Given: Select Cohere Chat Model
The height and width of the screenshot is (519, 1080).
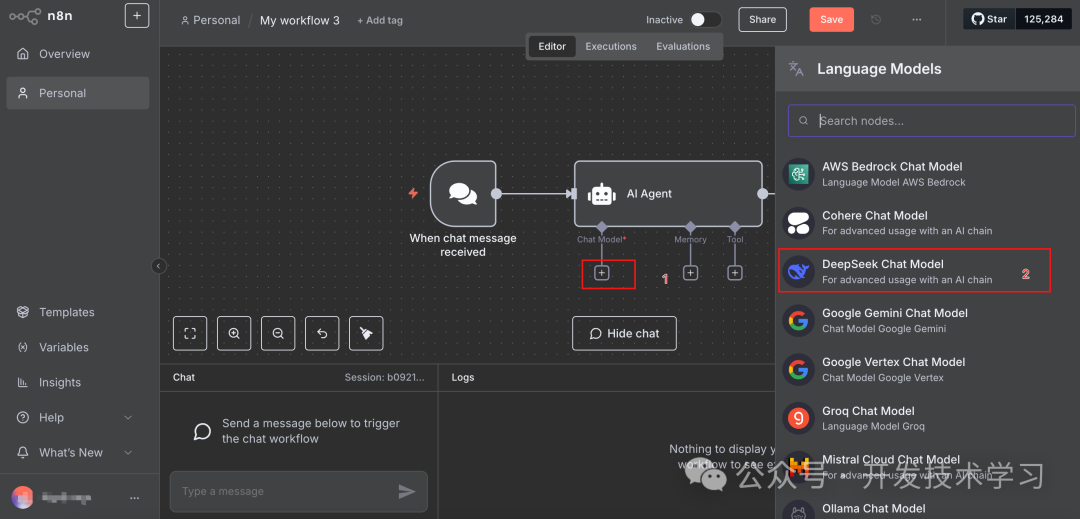Looking at the screenshot, I should point(927,222).
